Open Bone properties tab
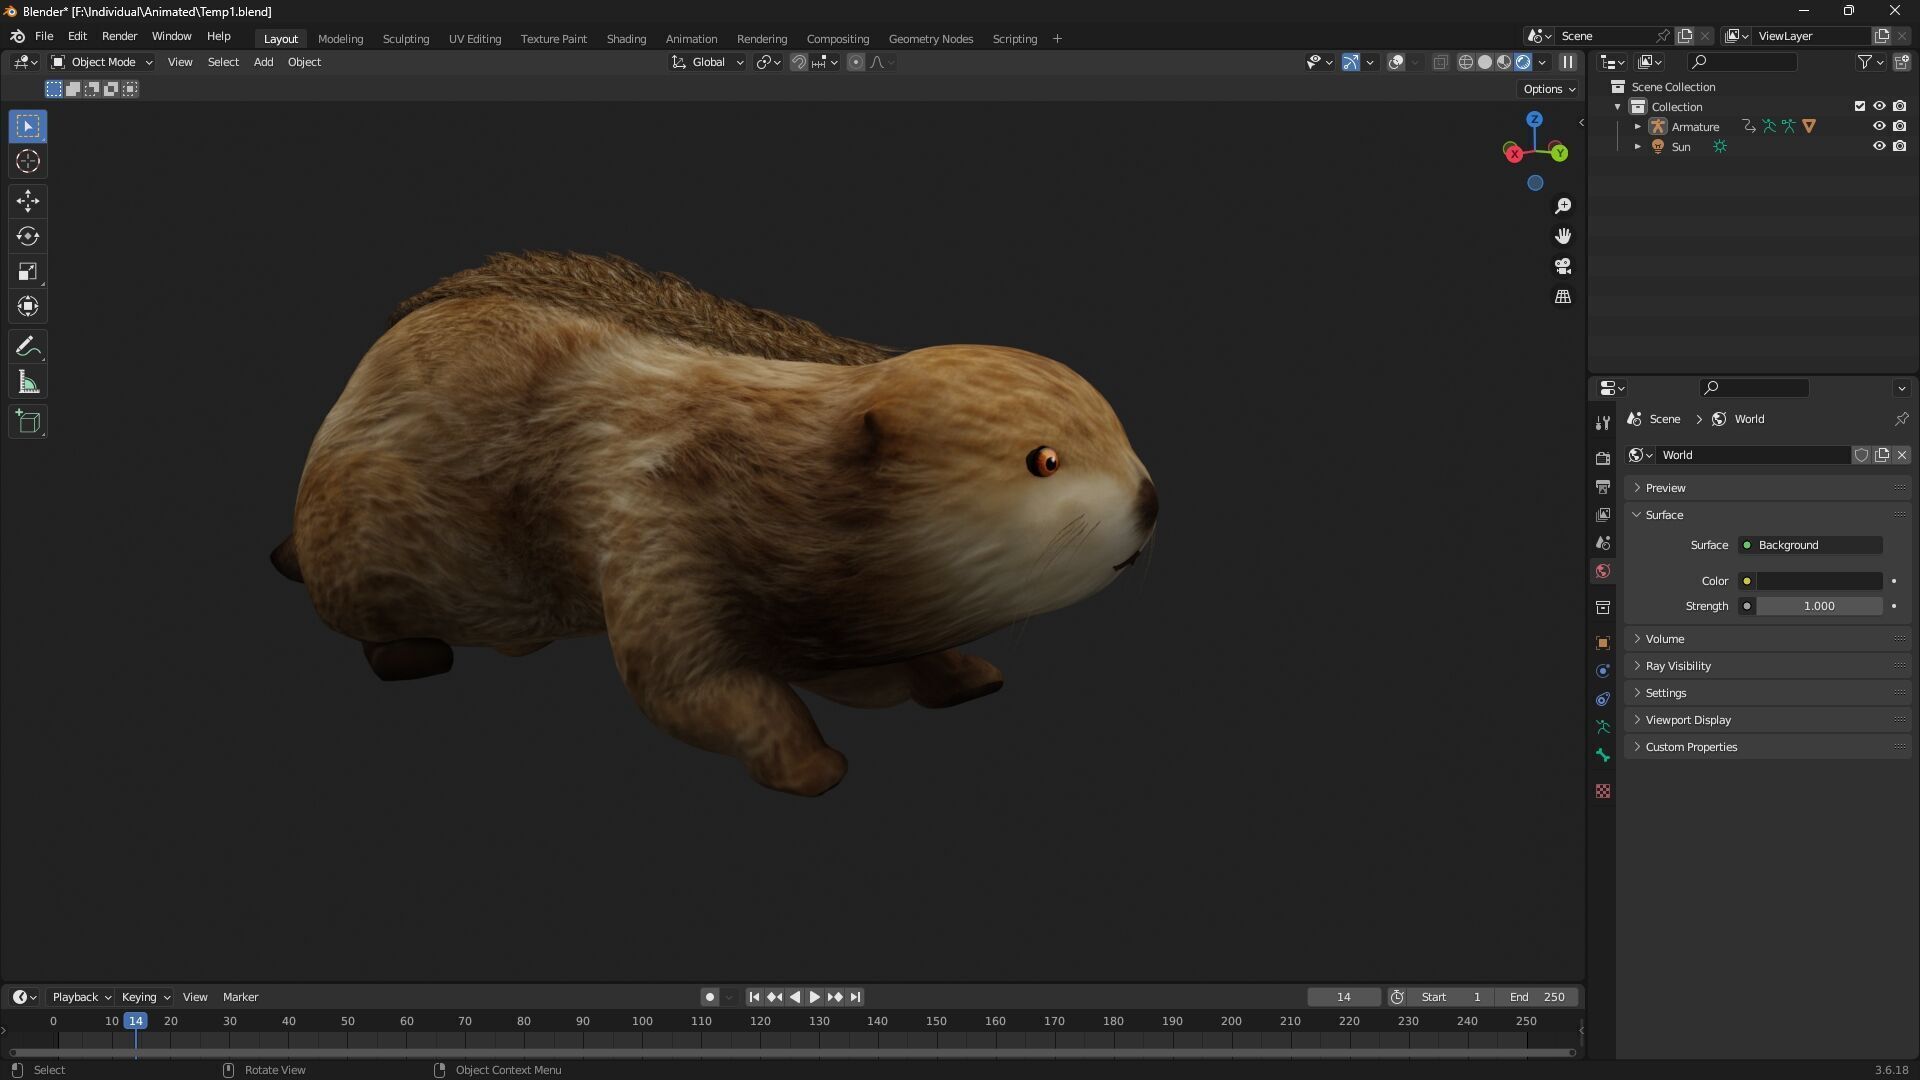Viewport: 1920px width, 1080px height. (1603, 755)
